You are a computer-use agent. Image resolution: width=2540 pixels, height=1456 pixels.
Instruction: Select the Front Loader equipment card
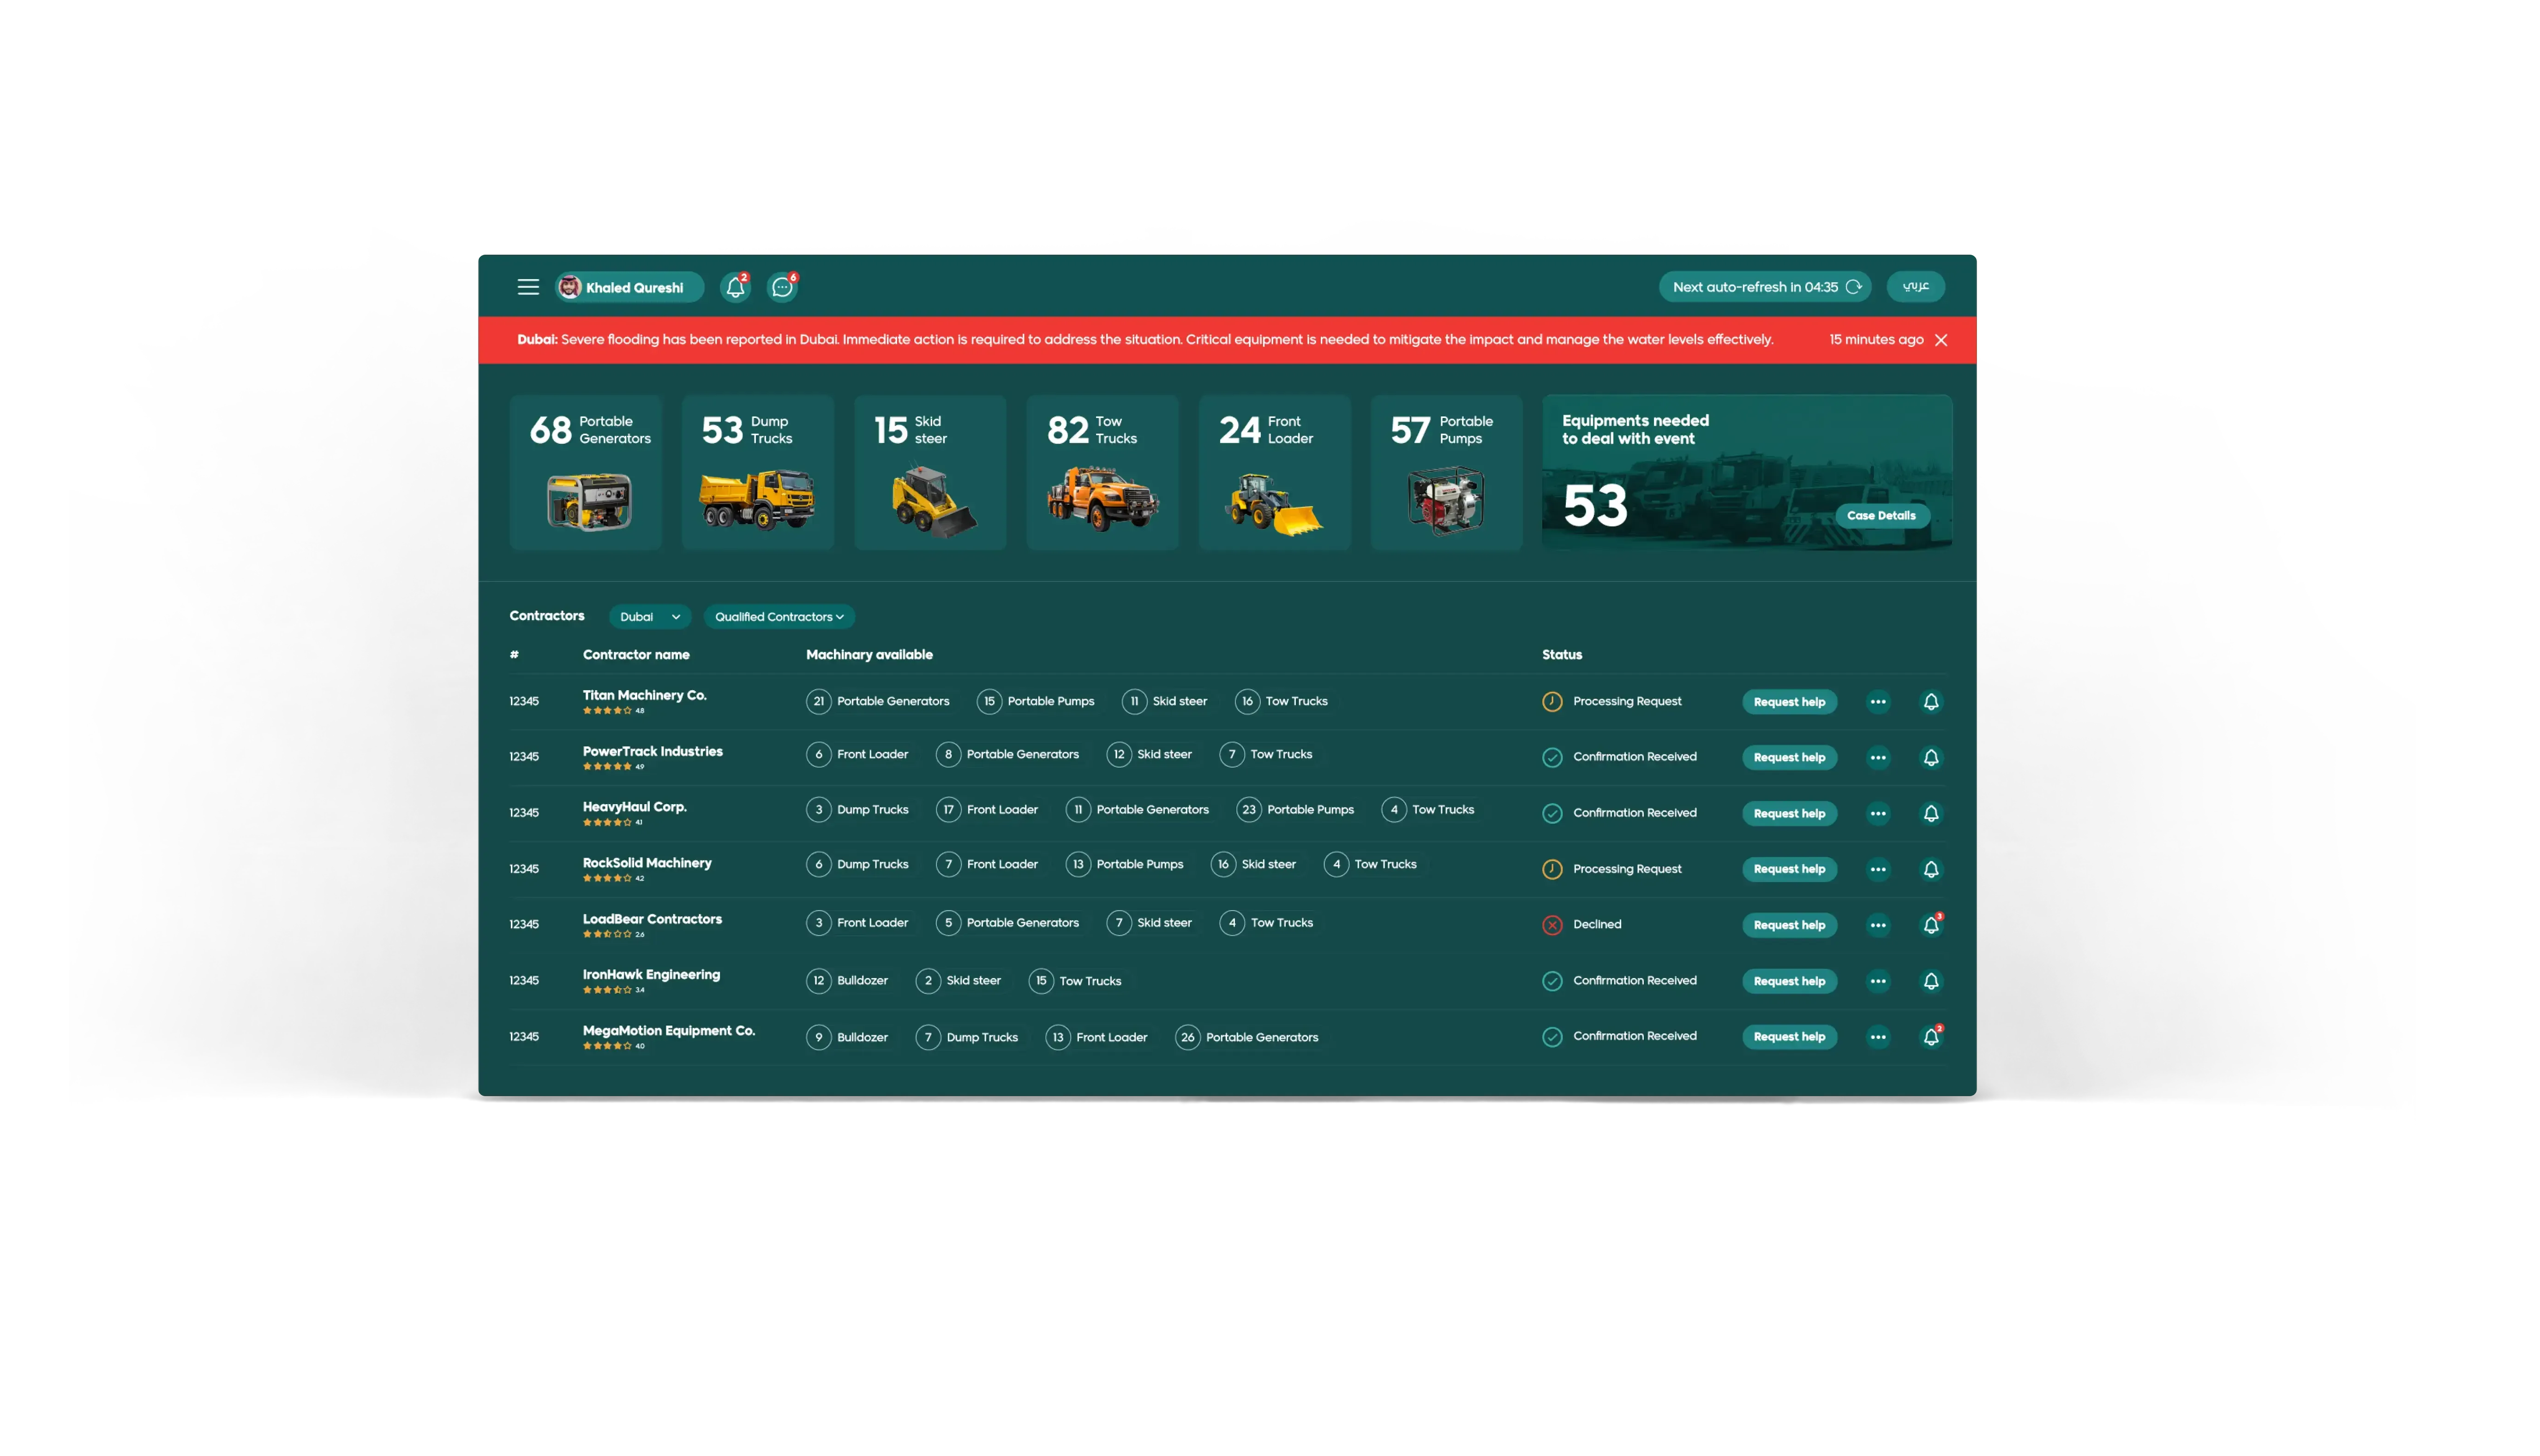click(1274, 472)
